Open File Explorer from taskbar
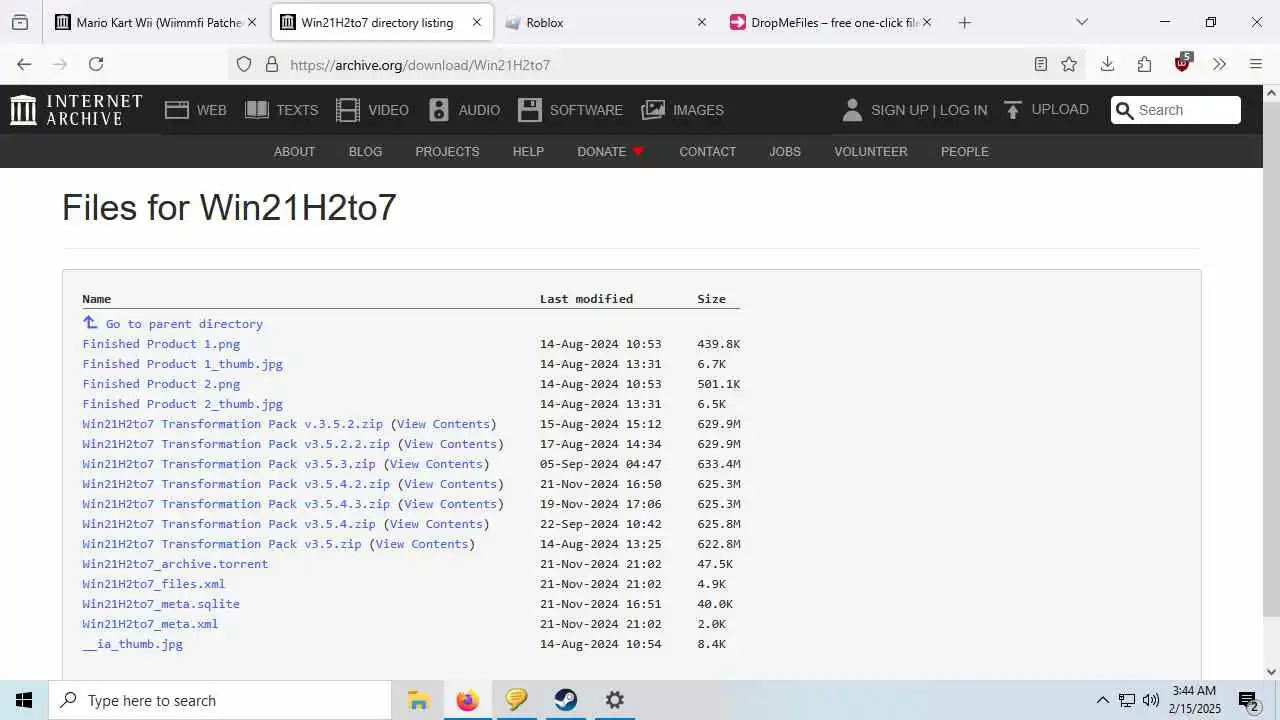 point(418,700)
